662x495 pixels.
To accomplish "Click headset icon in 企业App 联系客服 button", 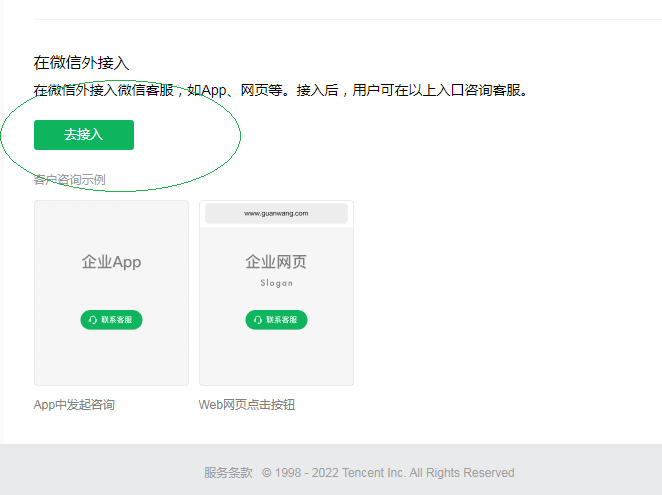I will pyautogui.click(x=92, y=320).
